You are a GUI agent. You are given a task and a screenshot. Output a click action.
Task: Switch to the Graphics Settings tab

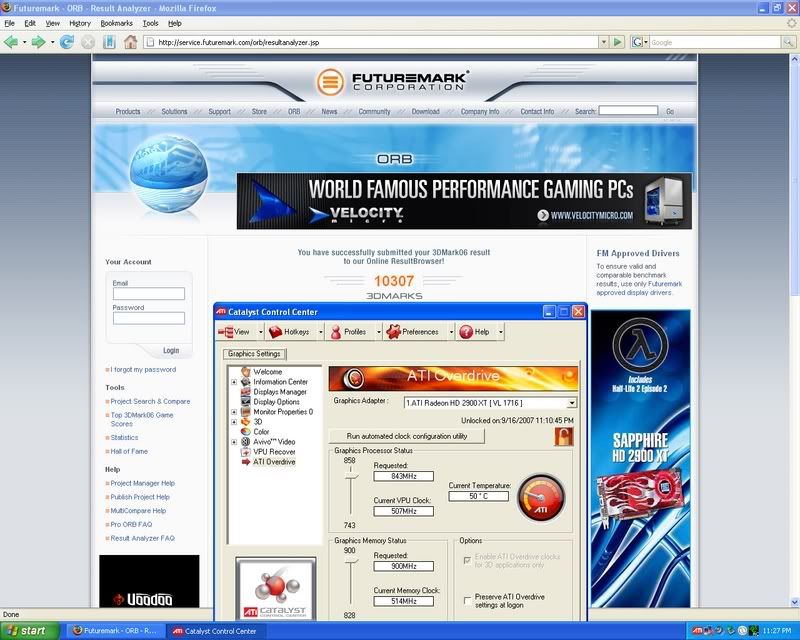coord(254,354)
